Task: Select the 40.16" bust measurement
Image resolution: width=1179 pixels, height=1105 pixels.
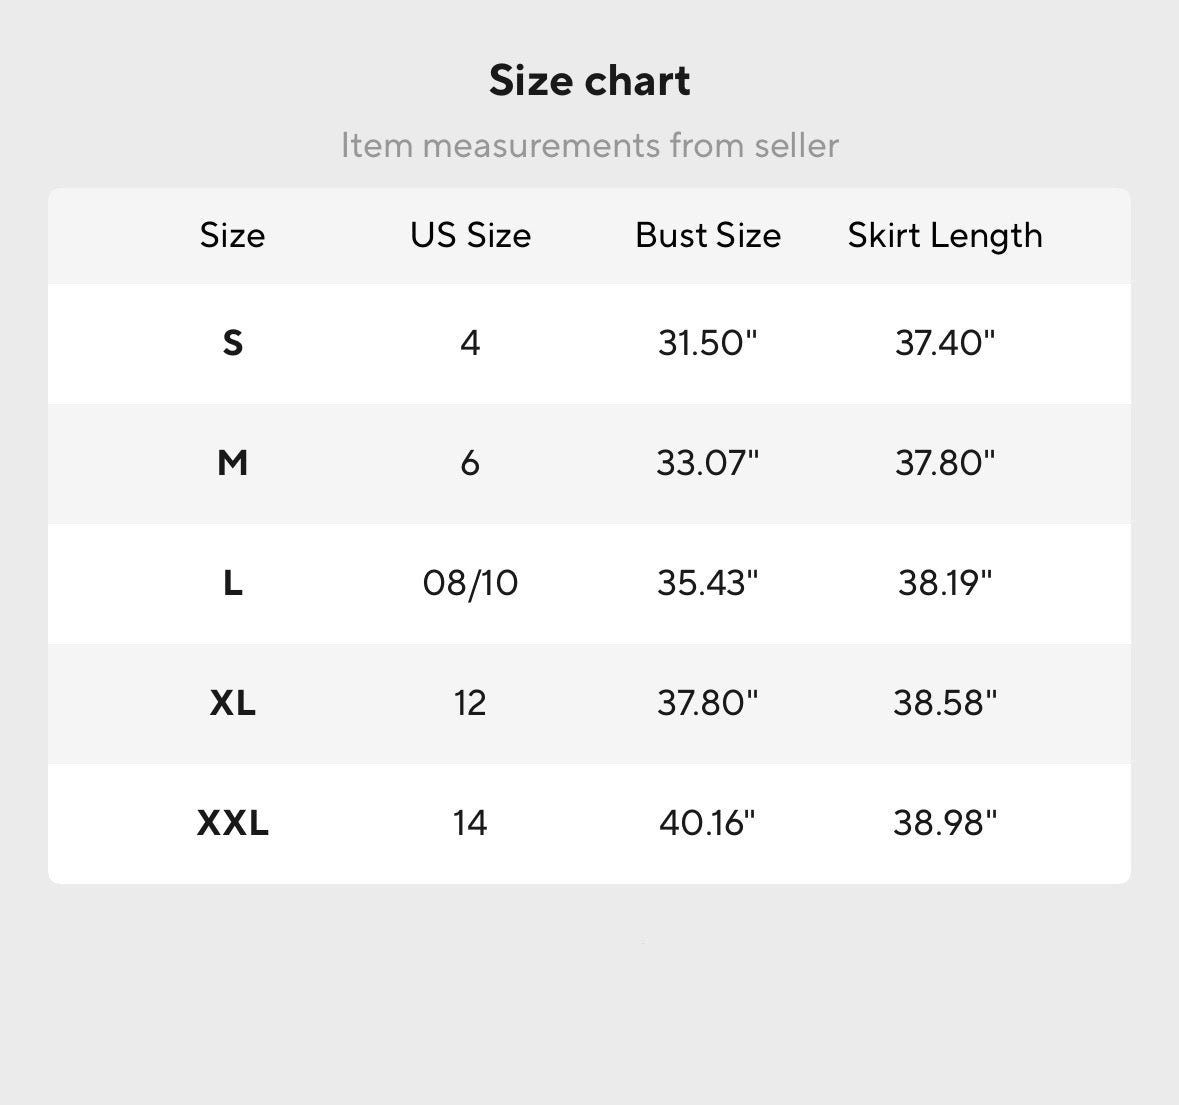Action: pos(708,823)
